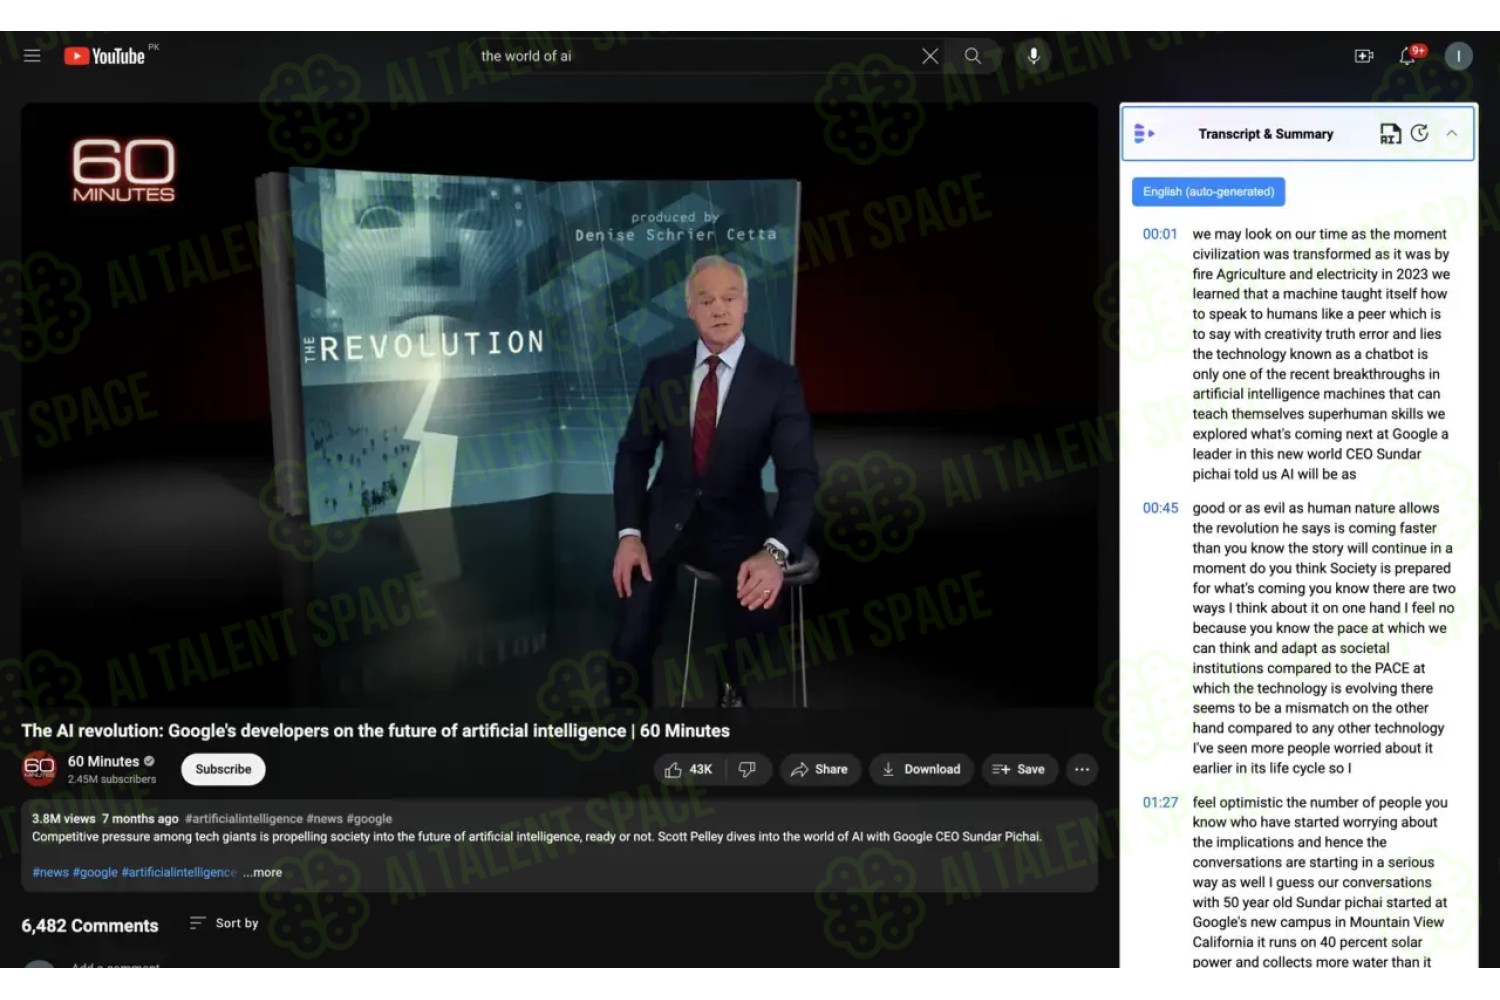
Task: Like the video with 43K thumbs up
Action: (x=688, y=769)
